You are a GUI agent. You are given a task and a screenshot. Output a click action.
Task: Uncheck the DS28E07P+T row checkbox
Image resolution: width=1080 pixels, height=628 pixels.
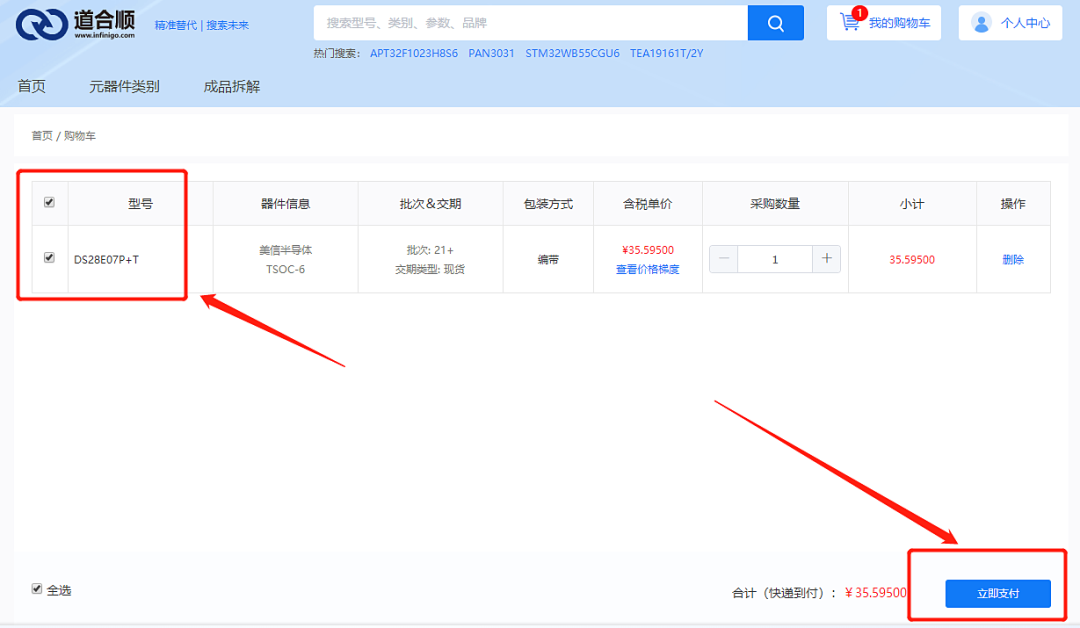tap(47, 257)
